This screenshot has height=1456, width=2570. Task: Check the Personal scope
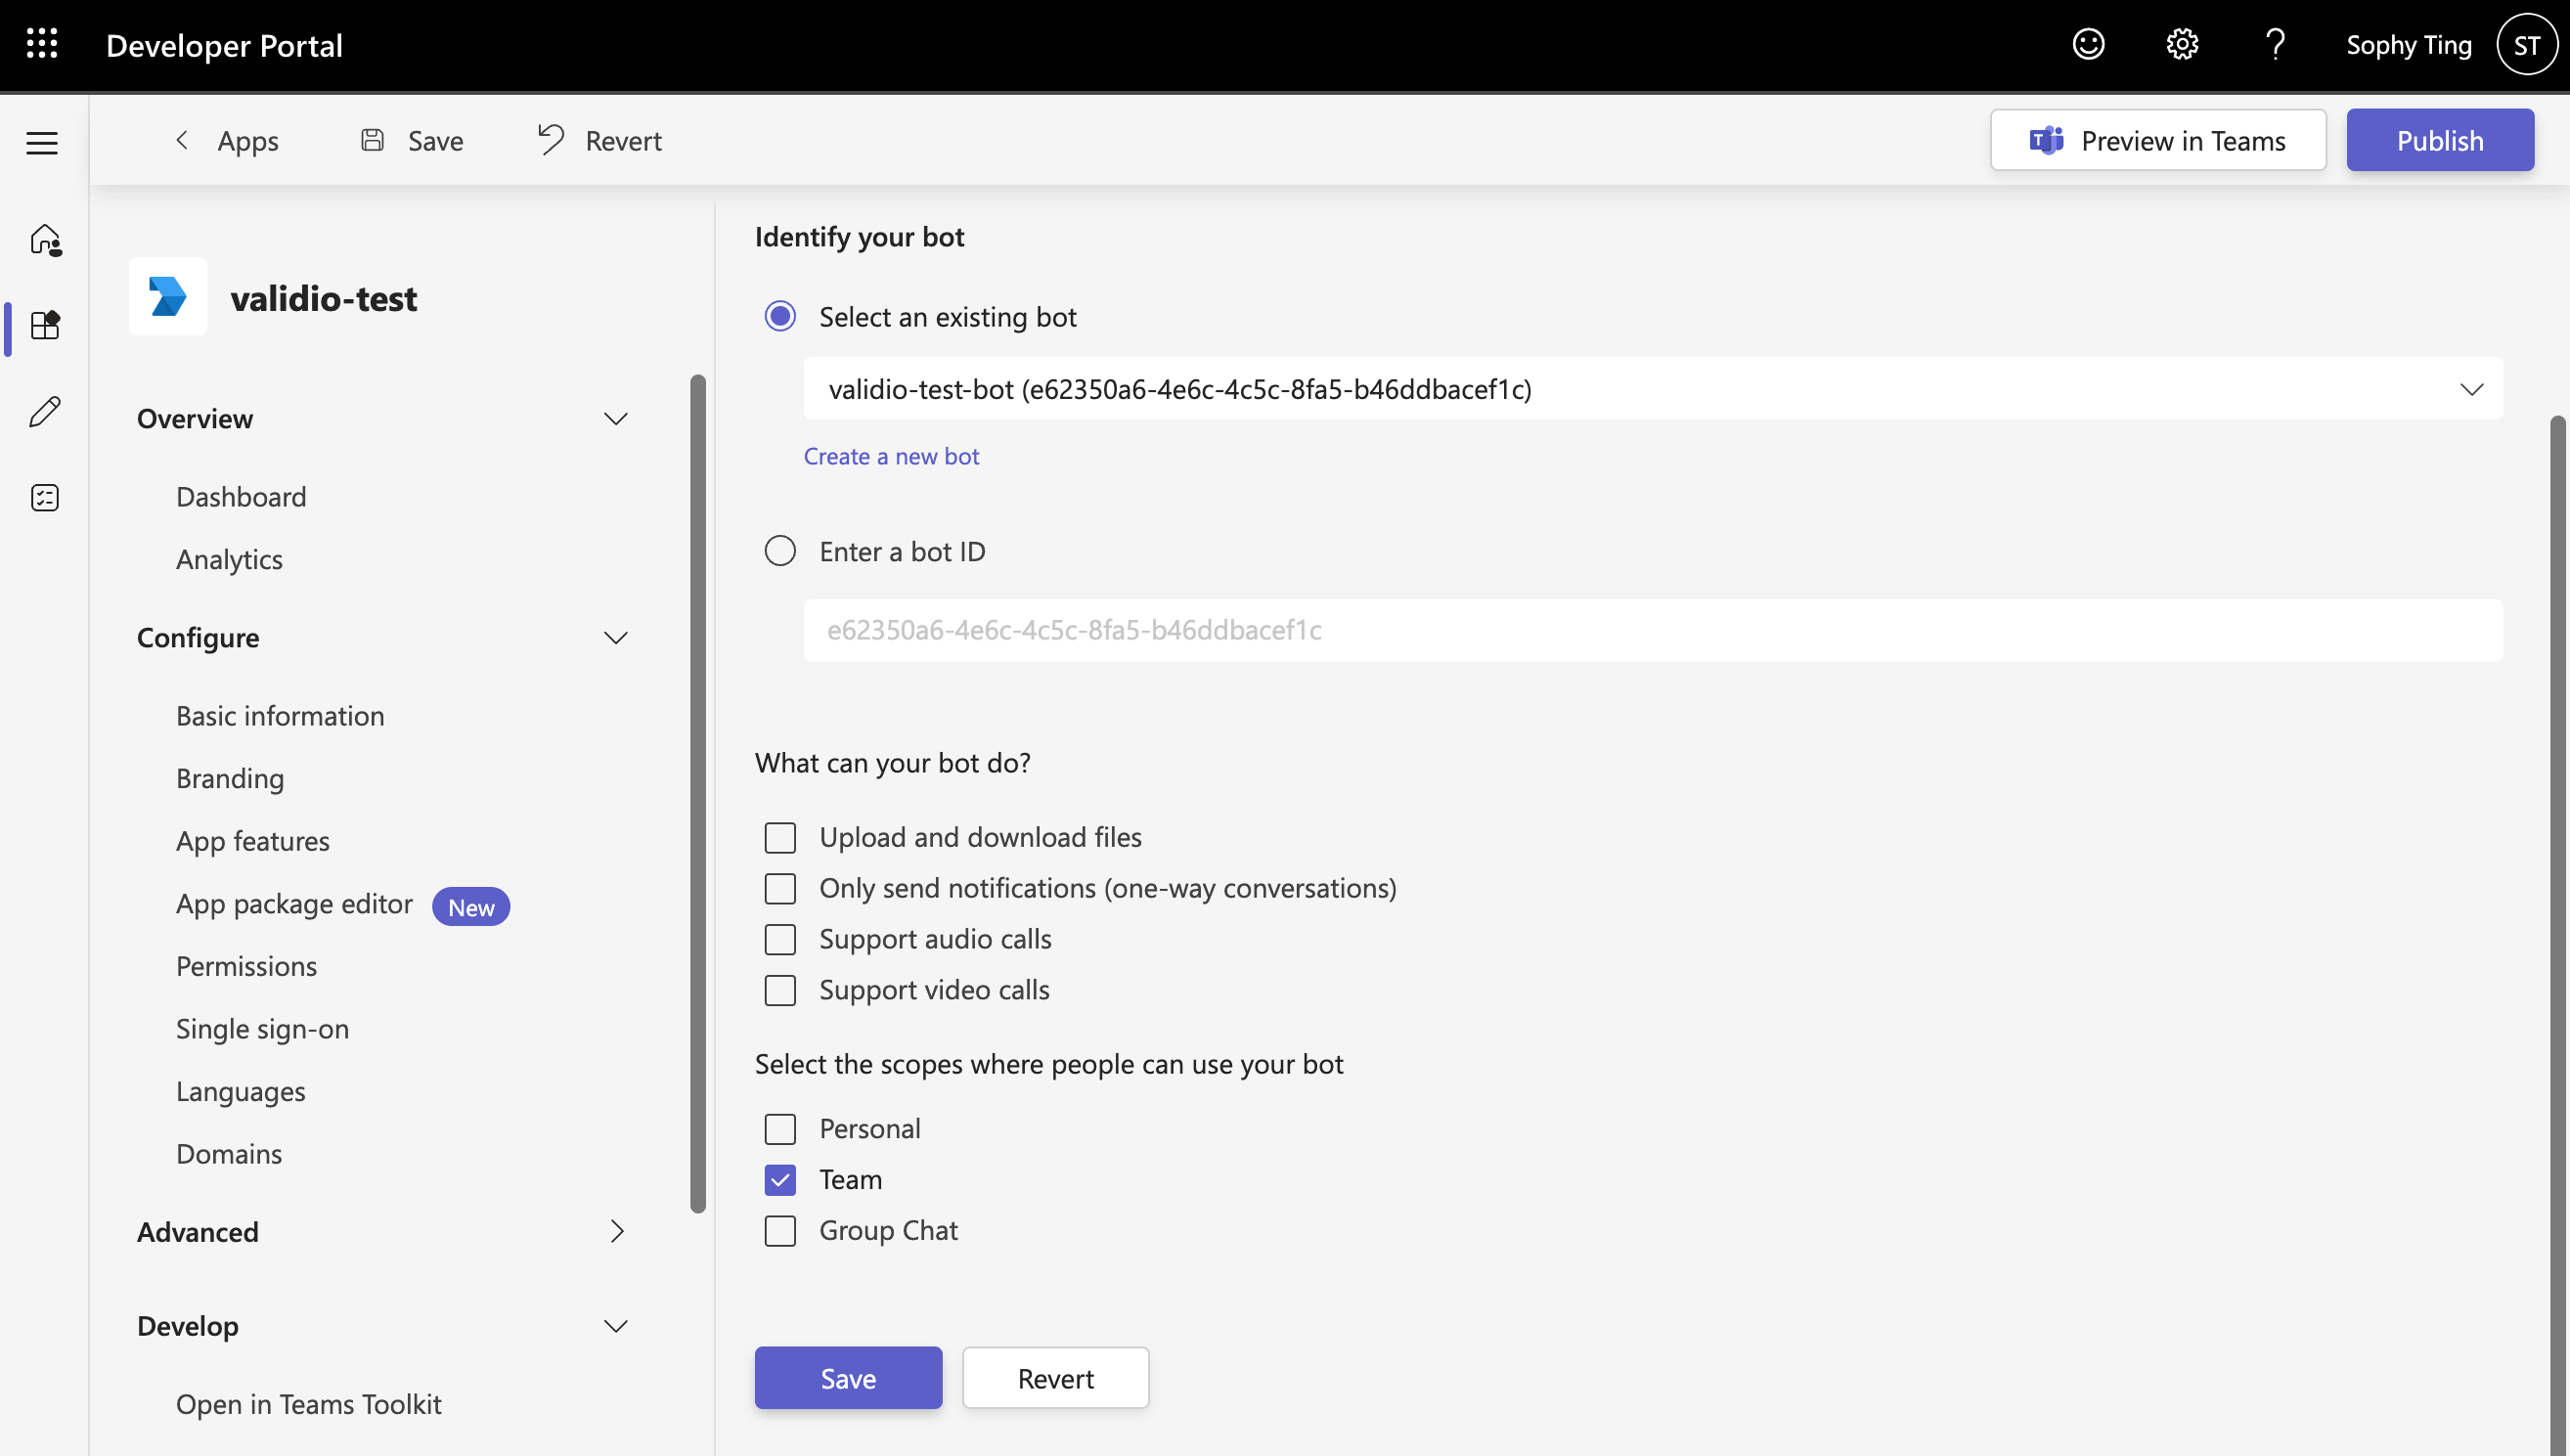click(780, 1129)
